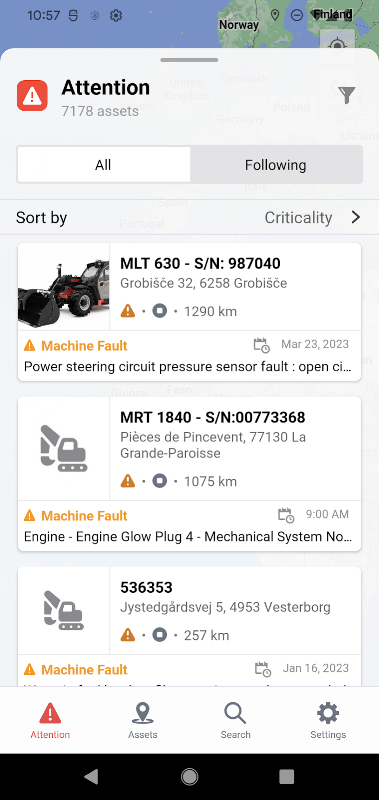Open the Search tab in bottom navigation
379x800 pixels.
coord(235,720)
